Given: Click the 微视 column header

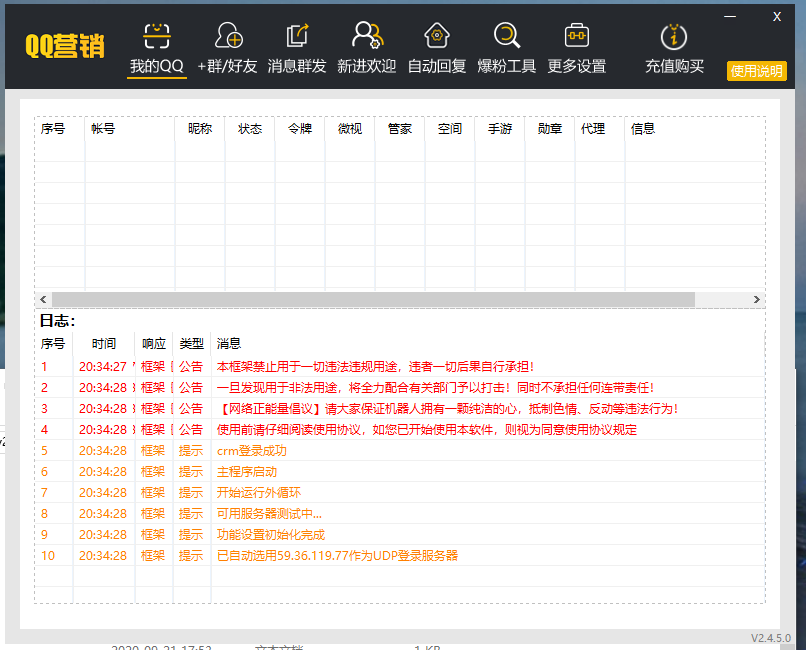Looking at the screenshot, I should click(350, 128).
